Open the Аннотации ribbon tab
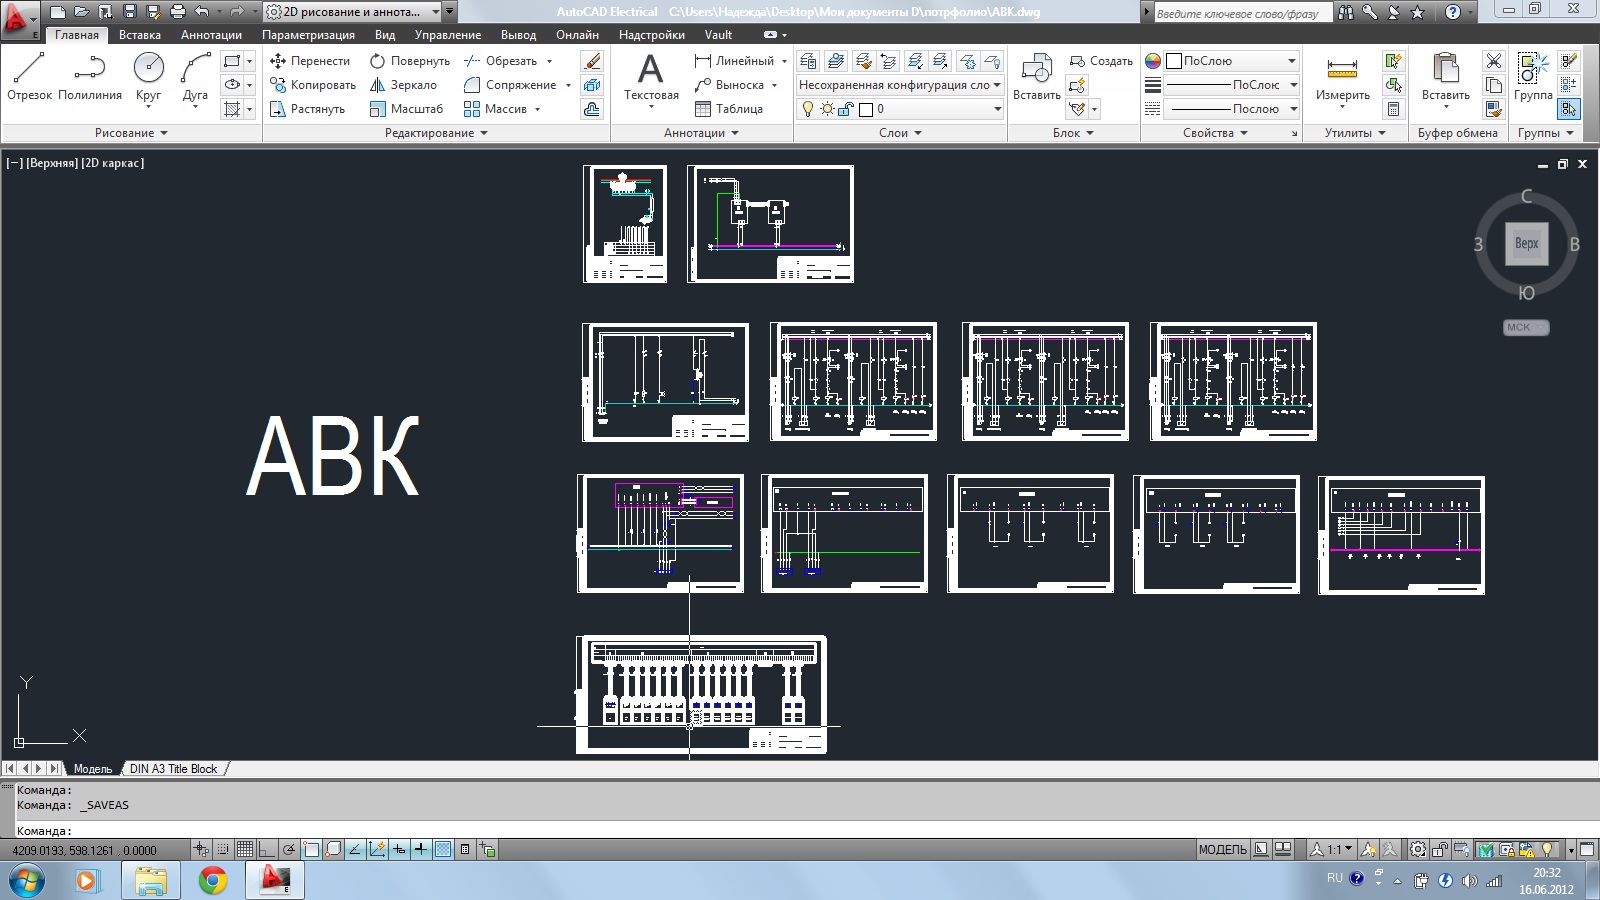 [211, 35]
